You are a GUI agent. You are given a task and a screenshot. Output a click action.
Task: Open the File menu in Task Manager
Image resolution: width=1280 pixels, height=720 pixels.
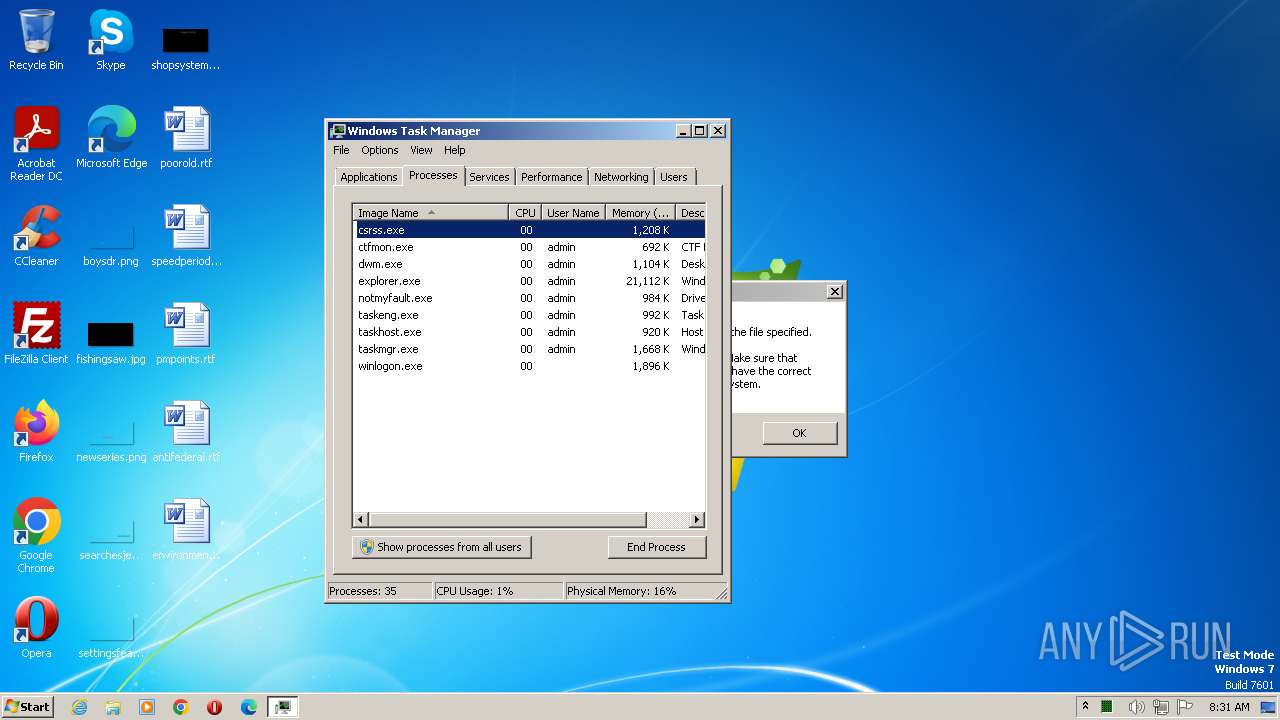pos(341,150)
